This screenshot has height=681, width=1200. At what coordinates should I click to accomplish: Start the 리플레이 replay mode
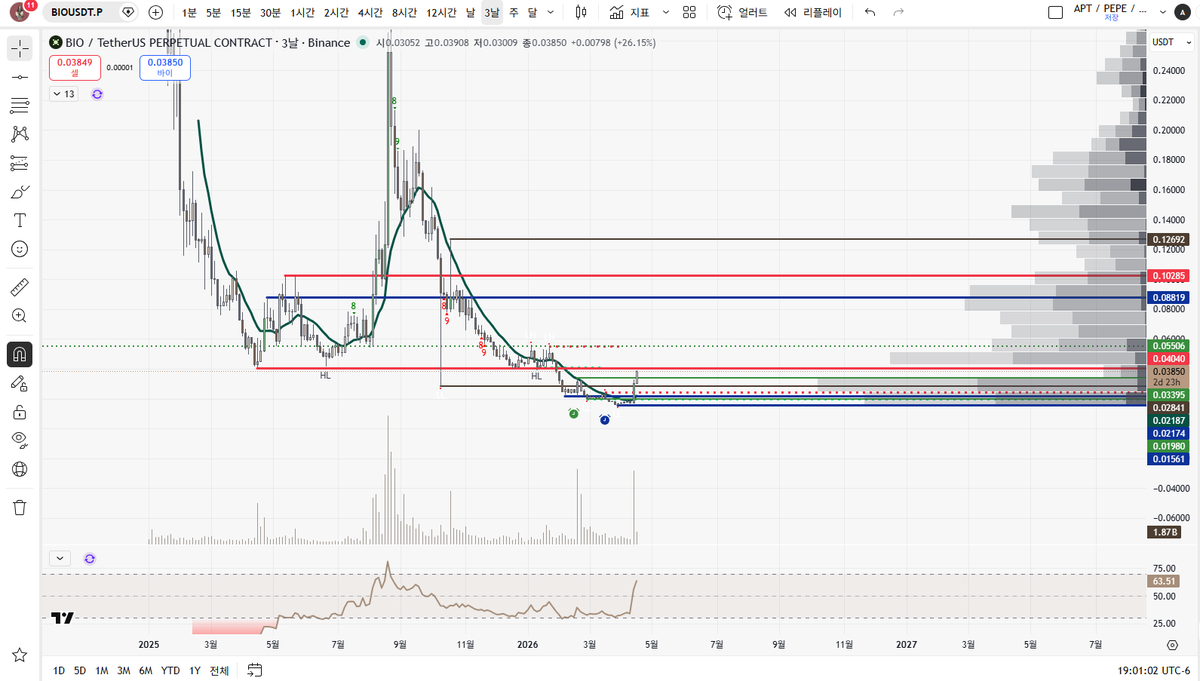(813, 13)
